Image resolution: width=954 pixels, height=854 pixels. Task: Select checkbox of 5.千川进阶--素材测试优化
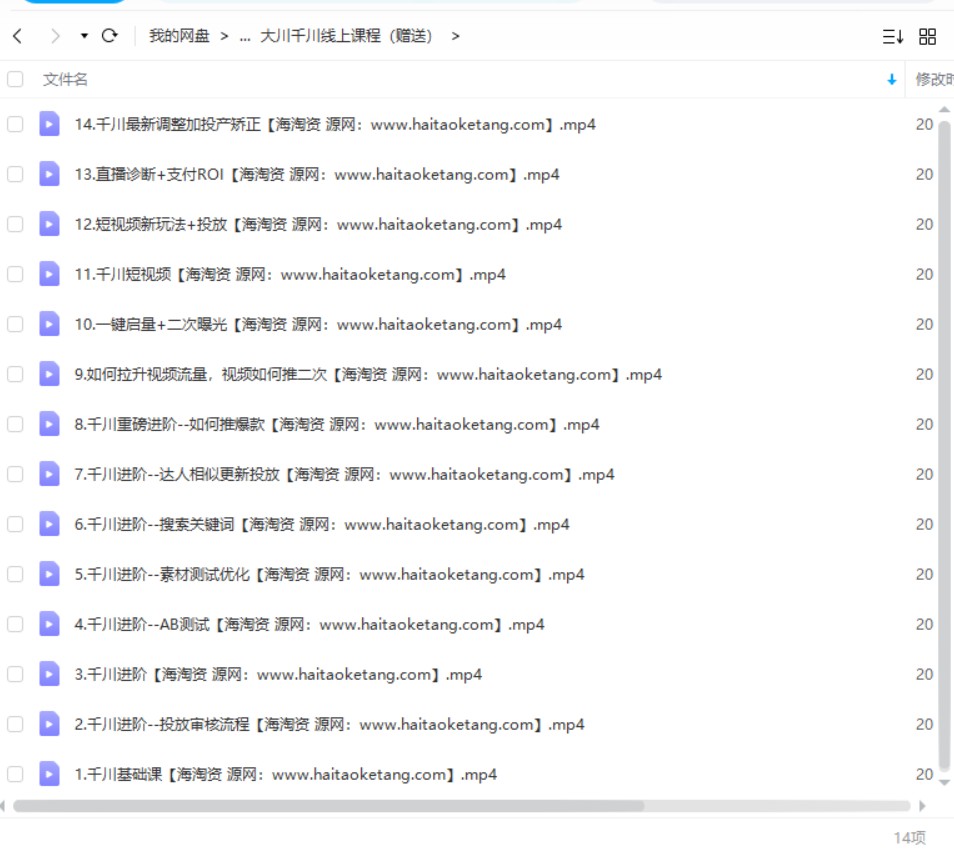15,574
